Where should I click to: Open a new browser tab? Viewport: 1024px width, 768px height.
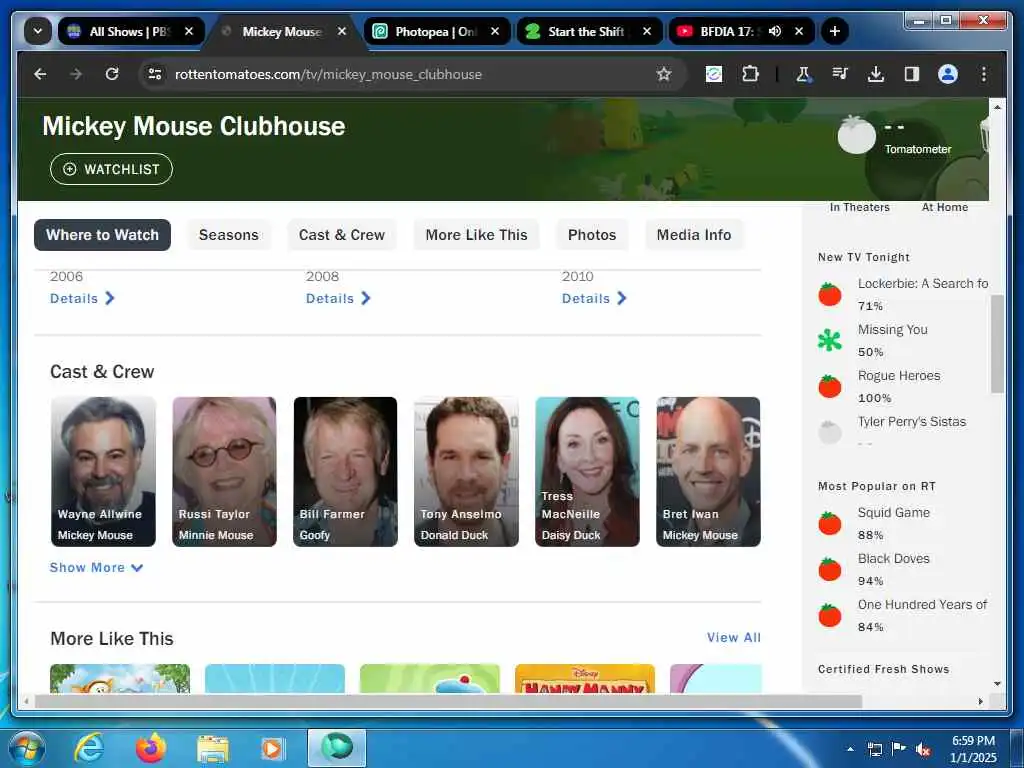click(x=835, y=31)
